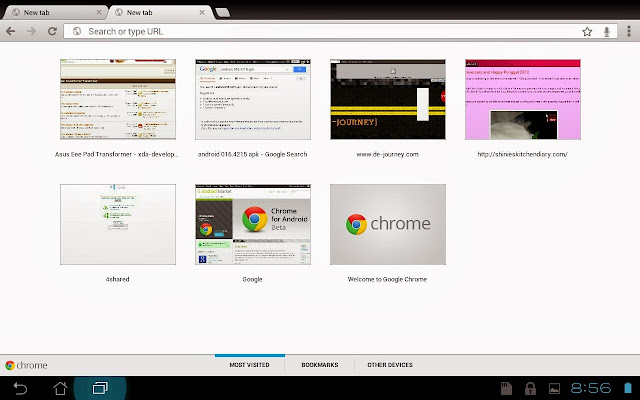This screenshot has width=640, height=400.
Task: Close the first New tab
Action: (99, 13)
